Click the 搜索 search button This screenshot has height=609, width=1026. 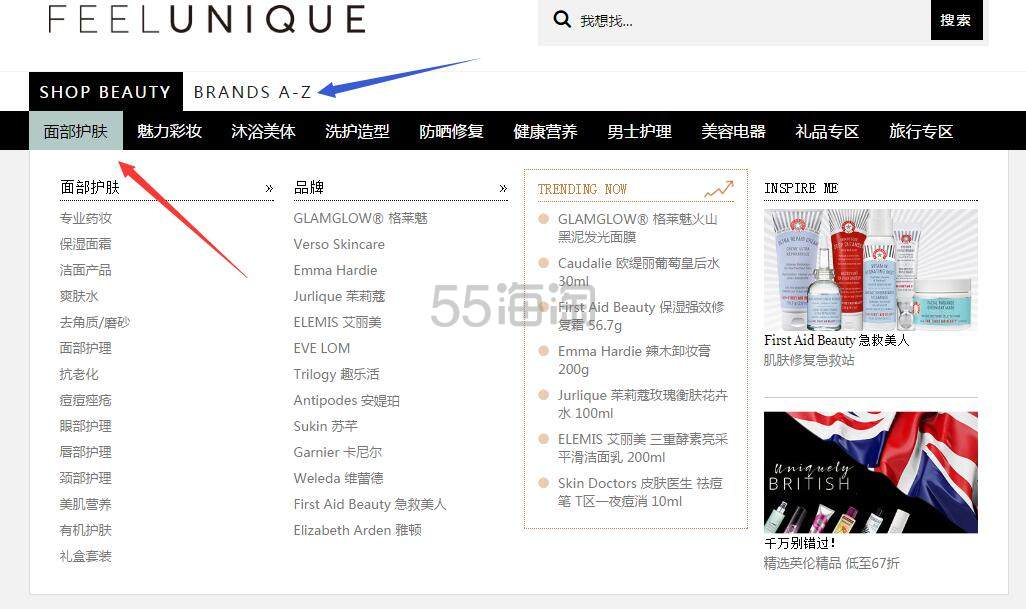[956, 20]
